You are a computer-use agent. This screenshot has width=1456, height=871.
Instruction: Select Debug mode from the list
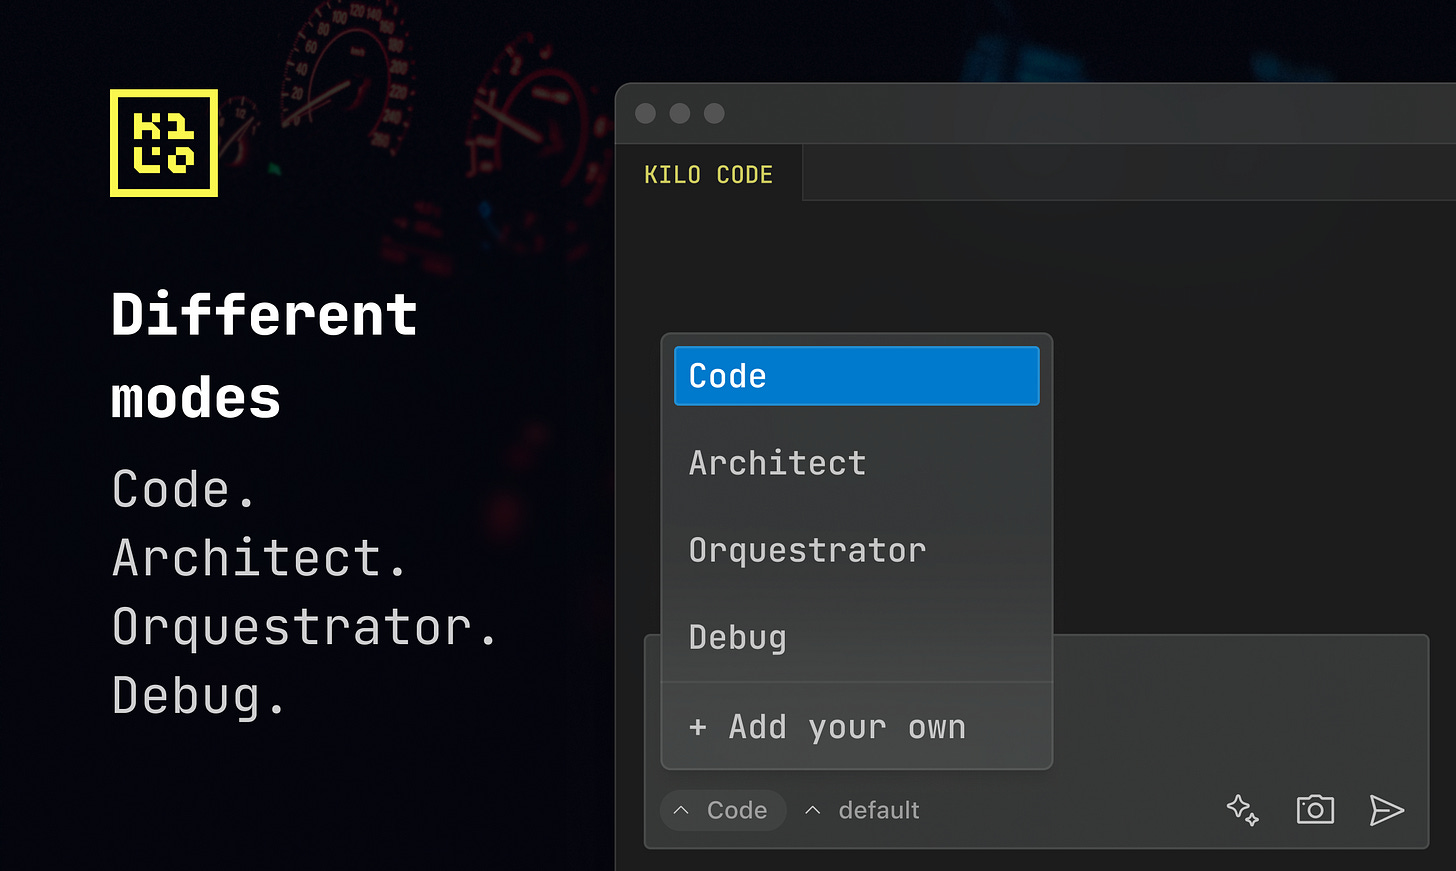pos(857,637)
